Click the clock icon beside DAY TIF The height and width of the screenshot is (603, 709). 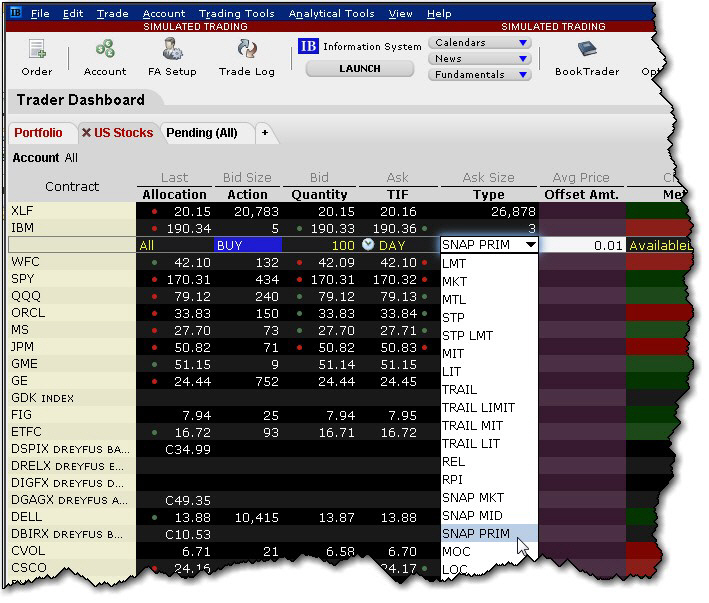[368, 245]
